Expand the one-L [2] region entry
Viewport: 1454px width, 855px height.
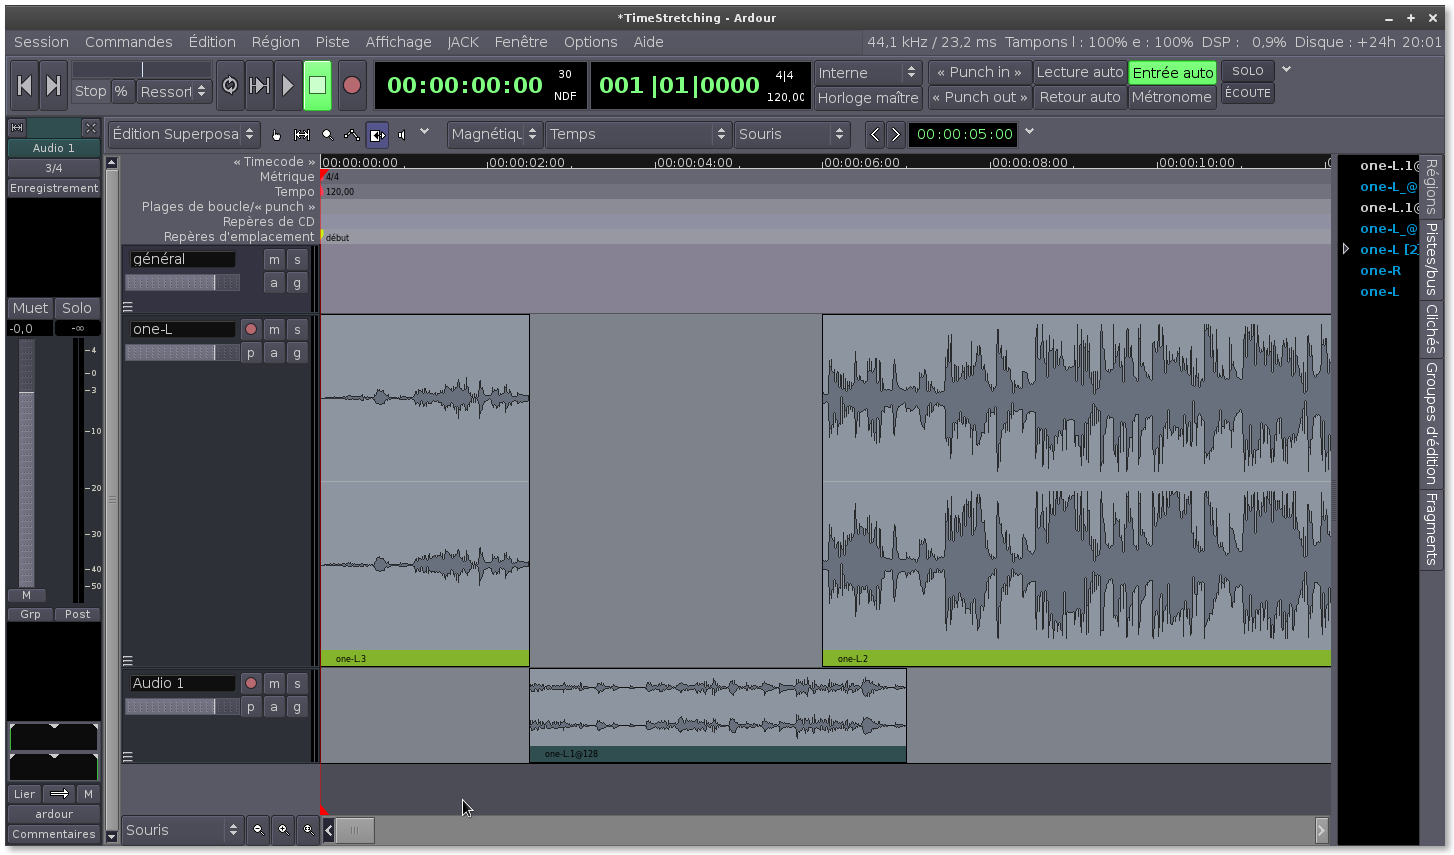point(1346,249)
